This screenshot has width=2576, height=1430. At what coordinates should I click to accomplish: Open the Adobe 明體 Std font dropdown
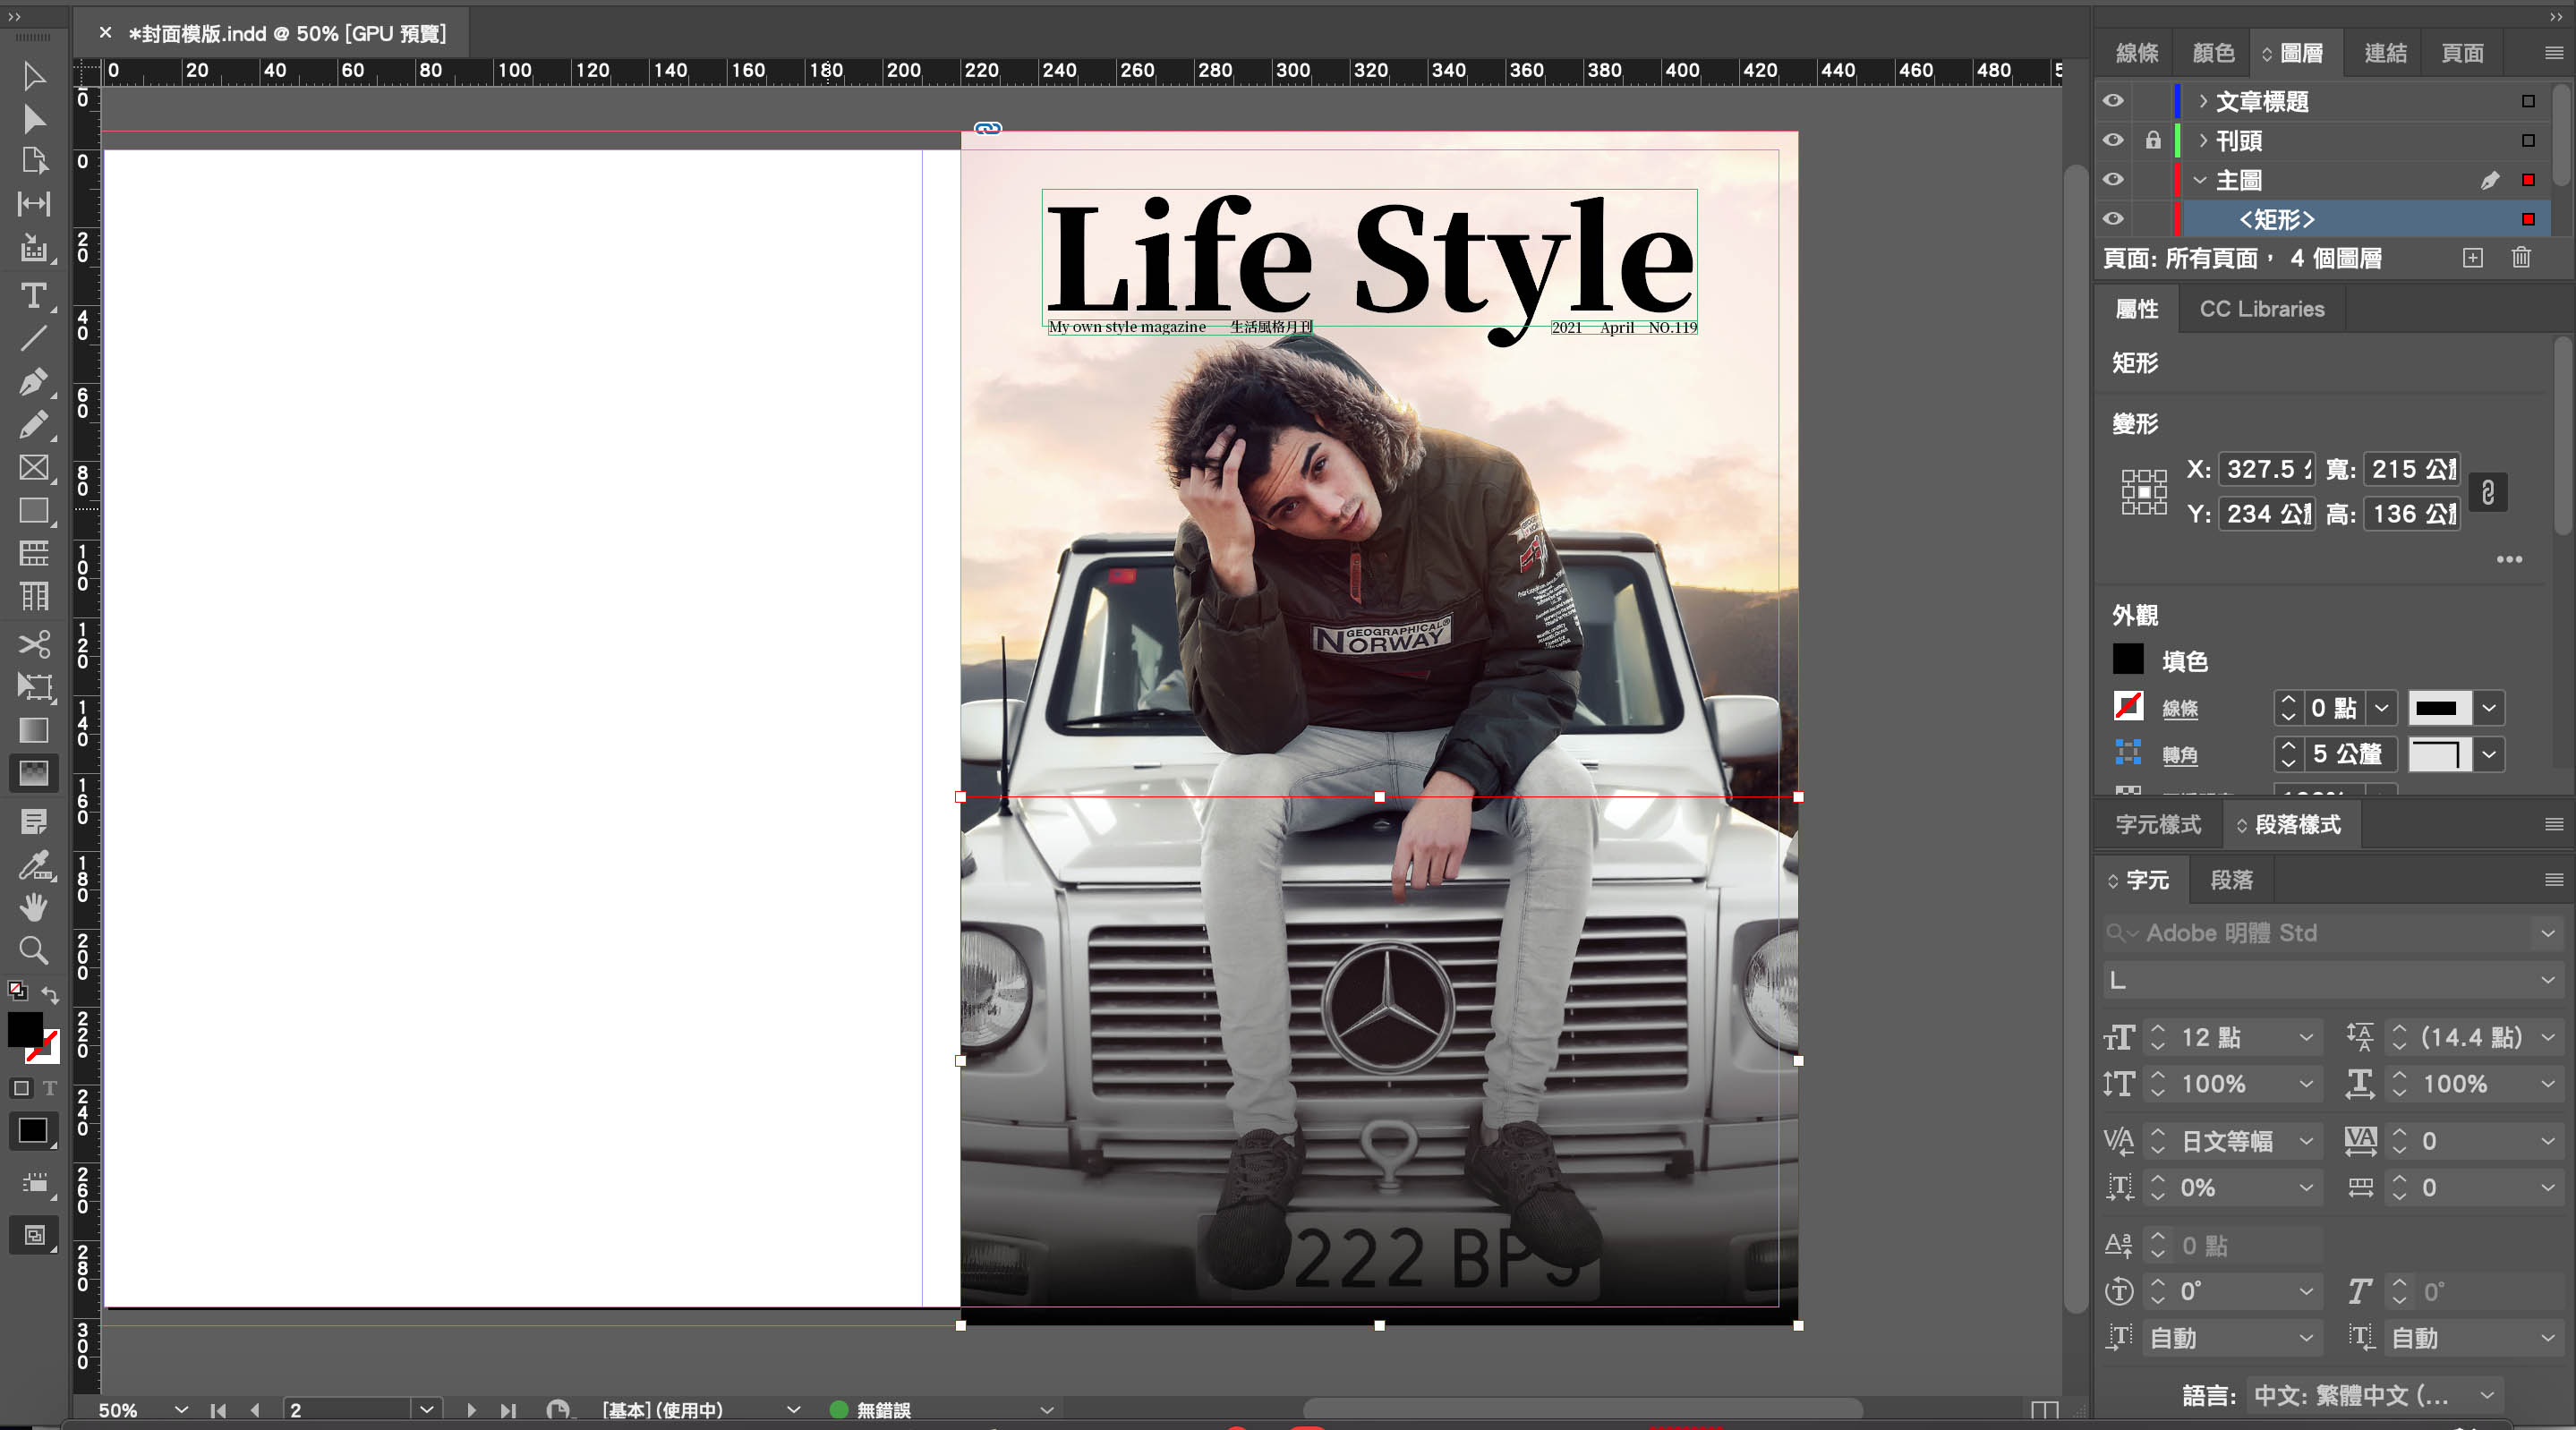(2547, 933)
